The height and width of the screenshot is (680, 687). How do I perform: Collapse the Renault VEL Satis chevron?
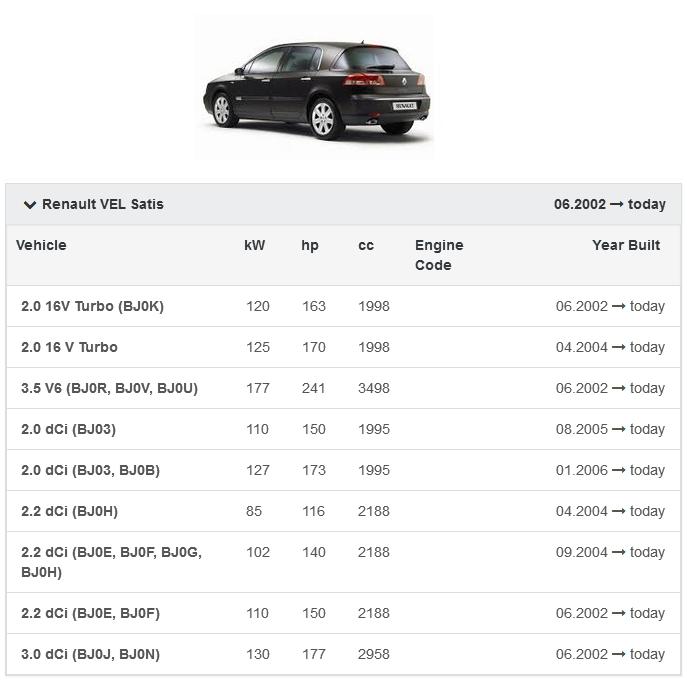tap(30, 205)
